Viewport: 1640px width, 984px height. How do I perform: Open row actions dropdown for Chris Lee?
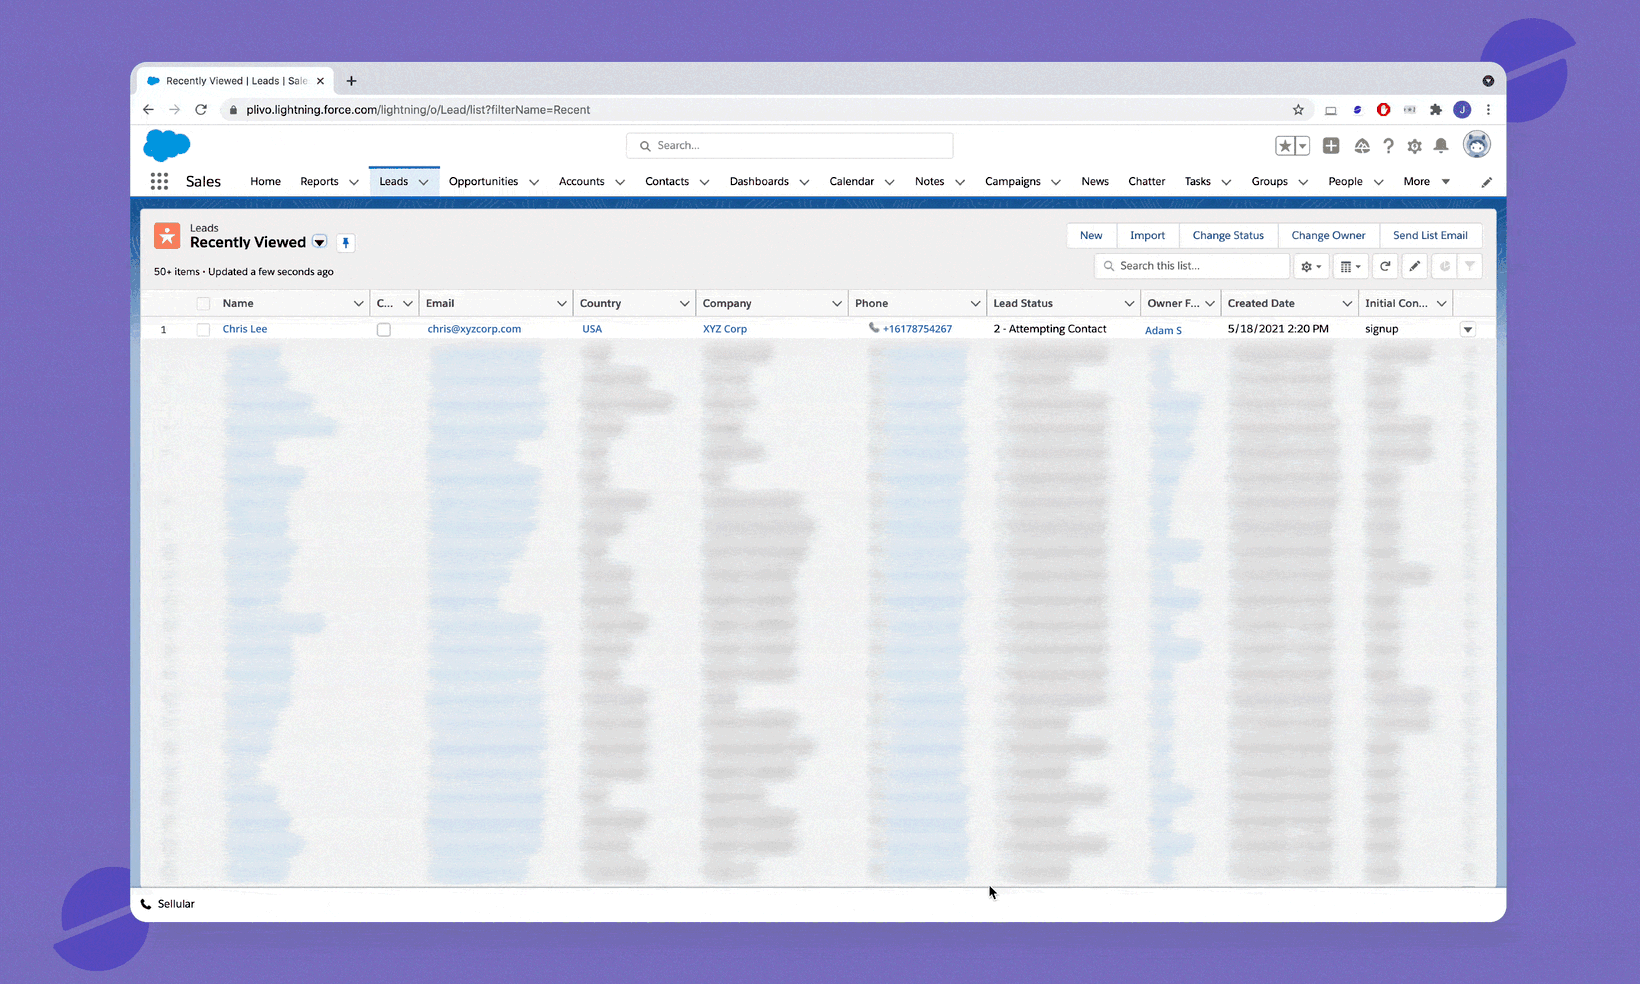1468,329
